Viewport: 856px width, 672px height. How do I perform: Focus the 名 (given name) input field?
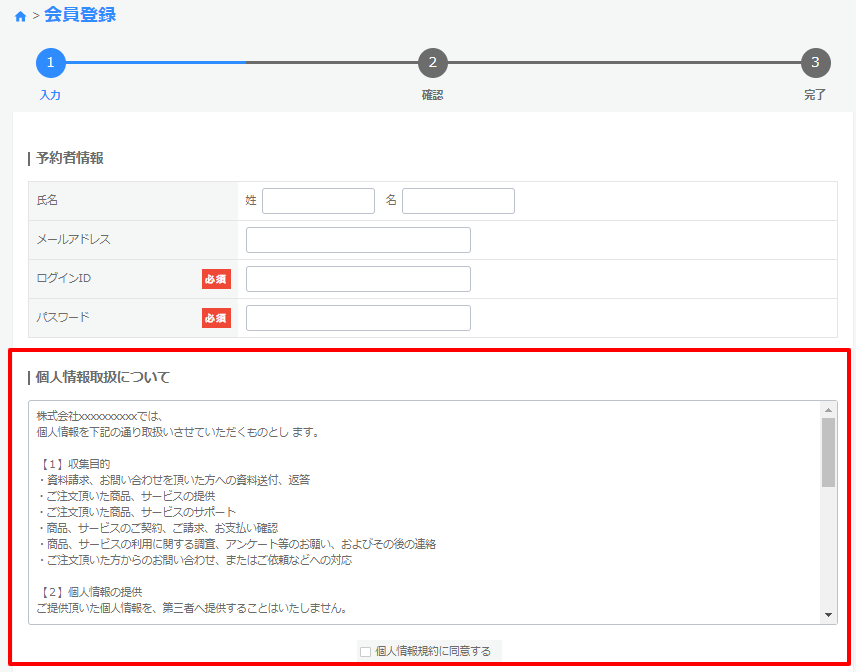(458, 201)
